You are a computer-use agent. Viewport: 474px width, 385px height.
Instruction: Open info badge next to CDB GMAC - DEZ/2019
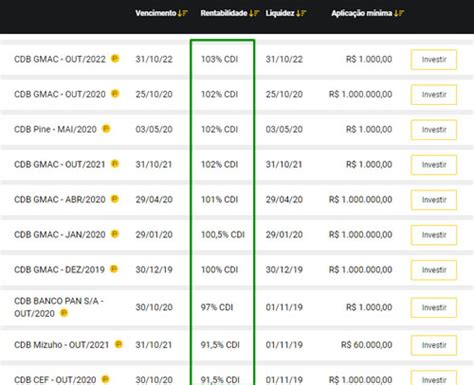(x=114, y=269)
